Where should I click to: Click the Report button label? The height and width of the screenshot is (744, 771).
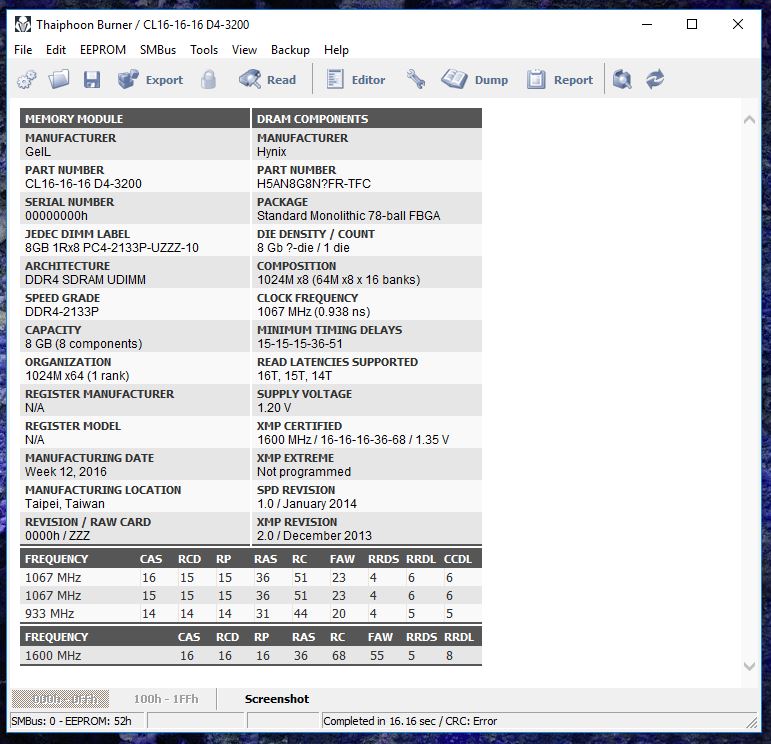(573, 80)
